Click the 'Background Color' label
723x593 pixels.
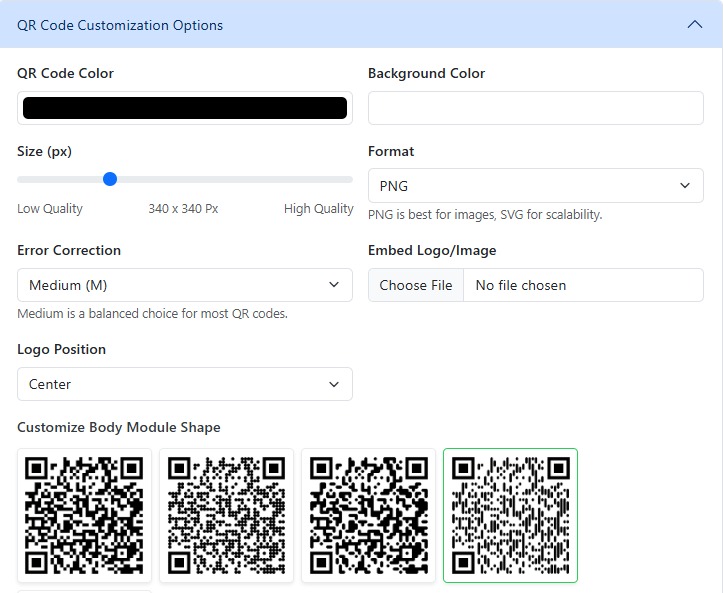(427, 73)
